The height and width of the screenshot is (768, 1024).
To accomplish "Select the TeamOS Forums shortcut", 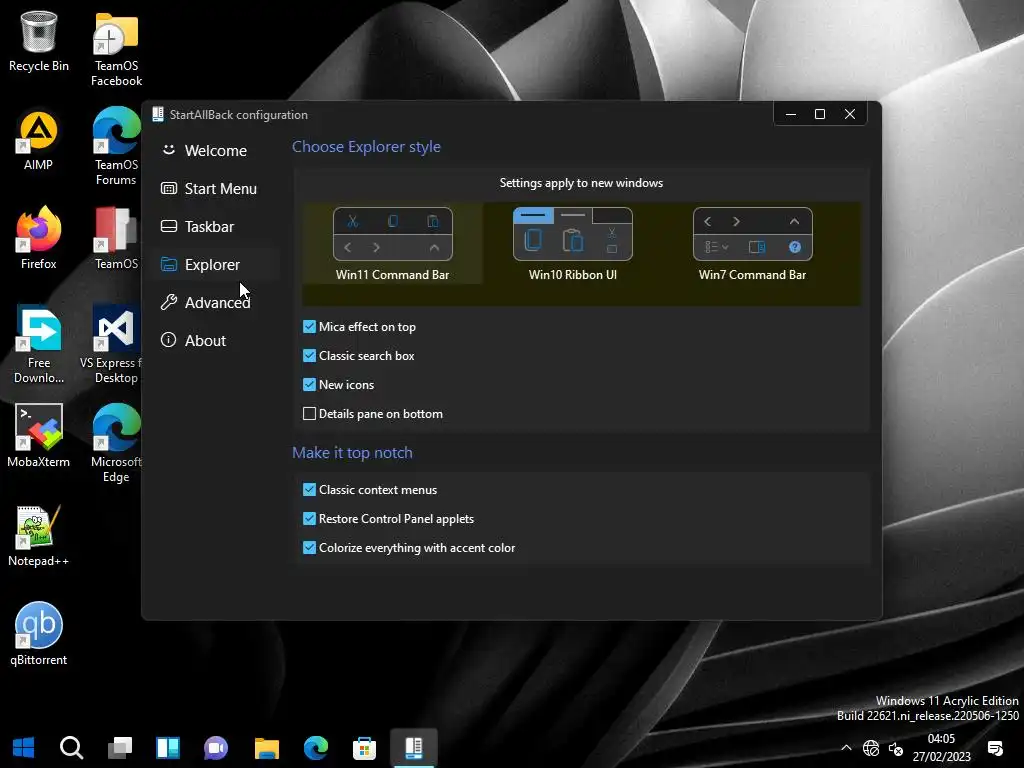I will (116, 148).
